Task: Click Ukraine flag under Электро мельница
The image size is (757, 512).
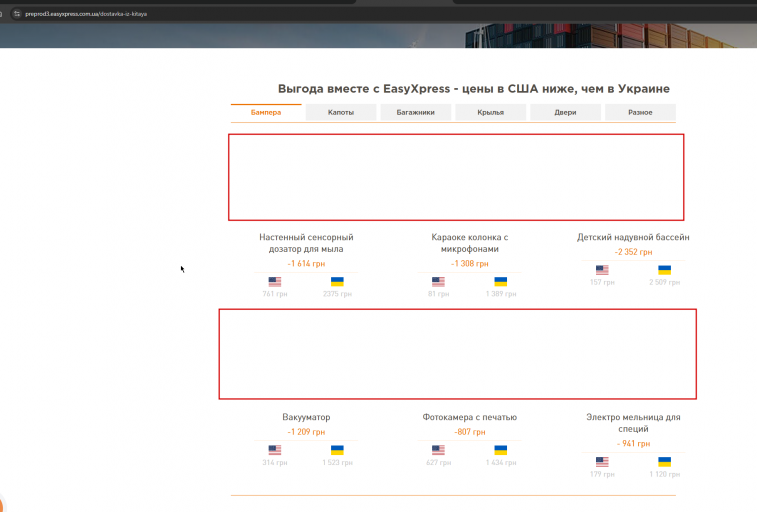Action: (664, 462)
